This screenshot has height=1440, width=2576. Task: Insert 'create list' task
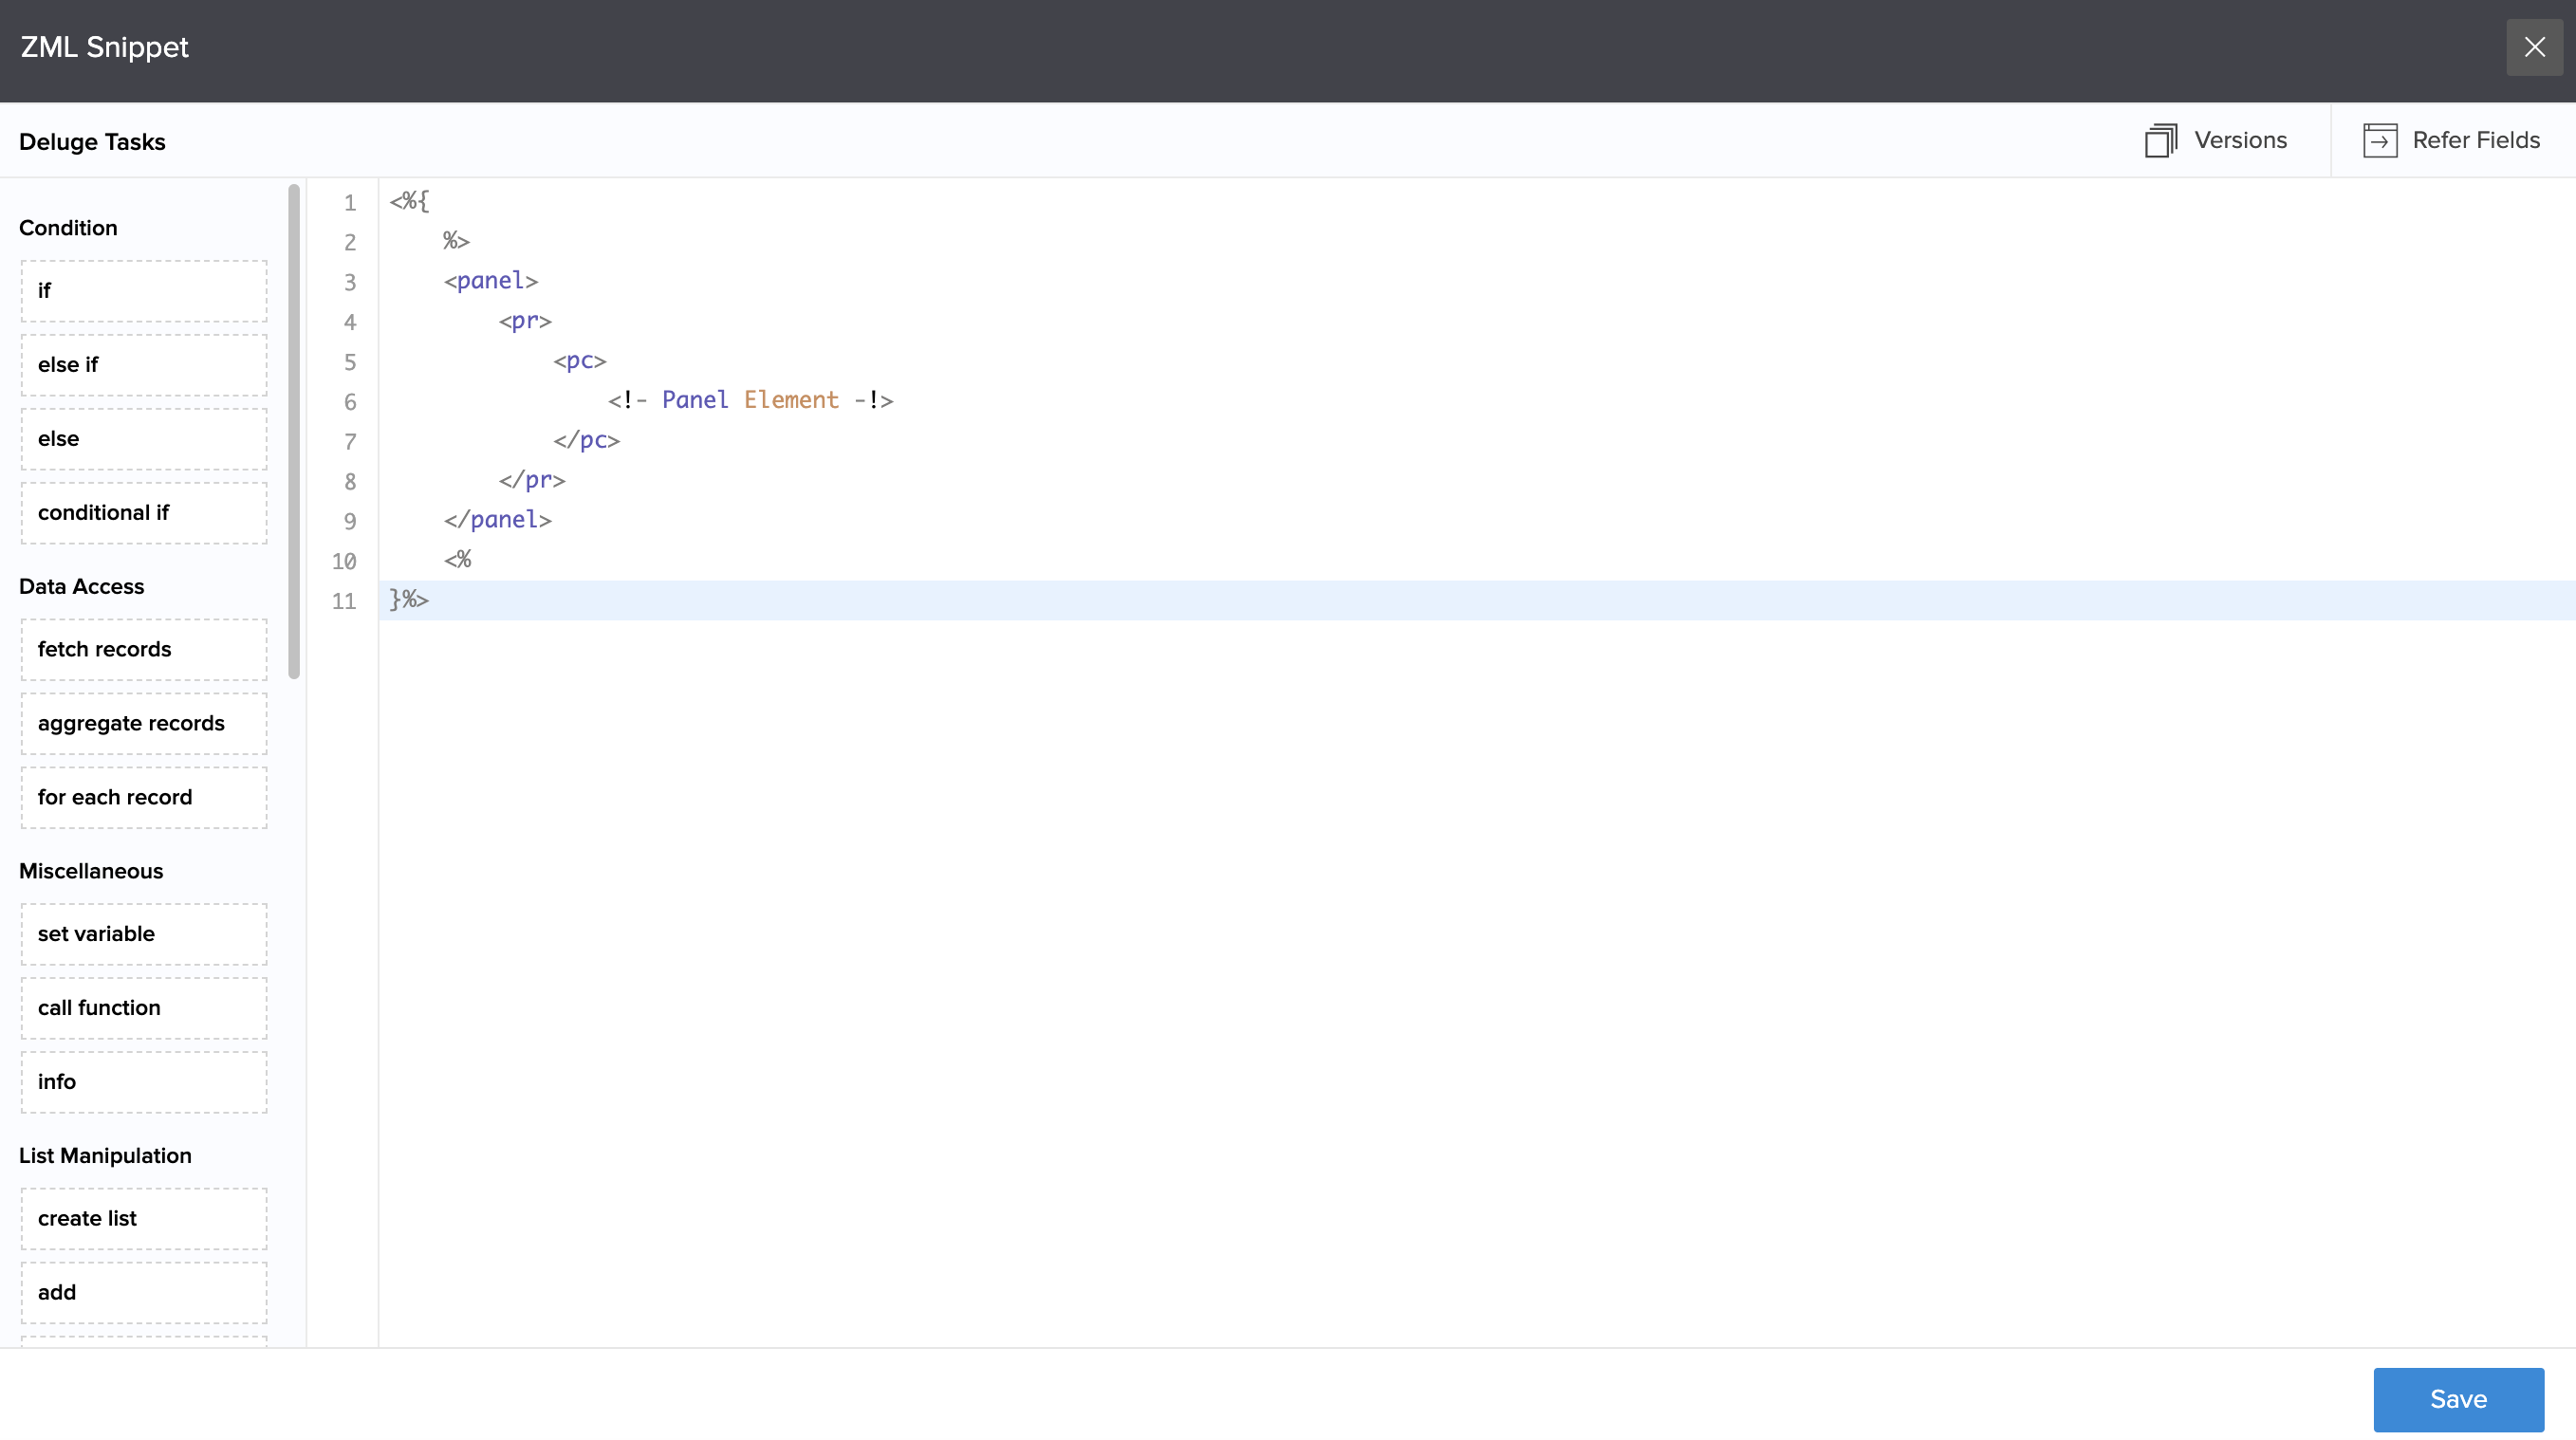(x=144, y=1219)
